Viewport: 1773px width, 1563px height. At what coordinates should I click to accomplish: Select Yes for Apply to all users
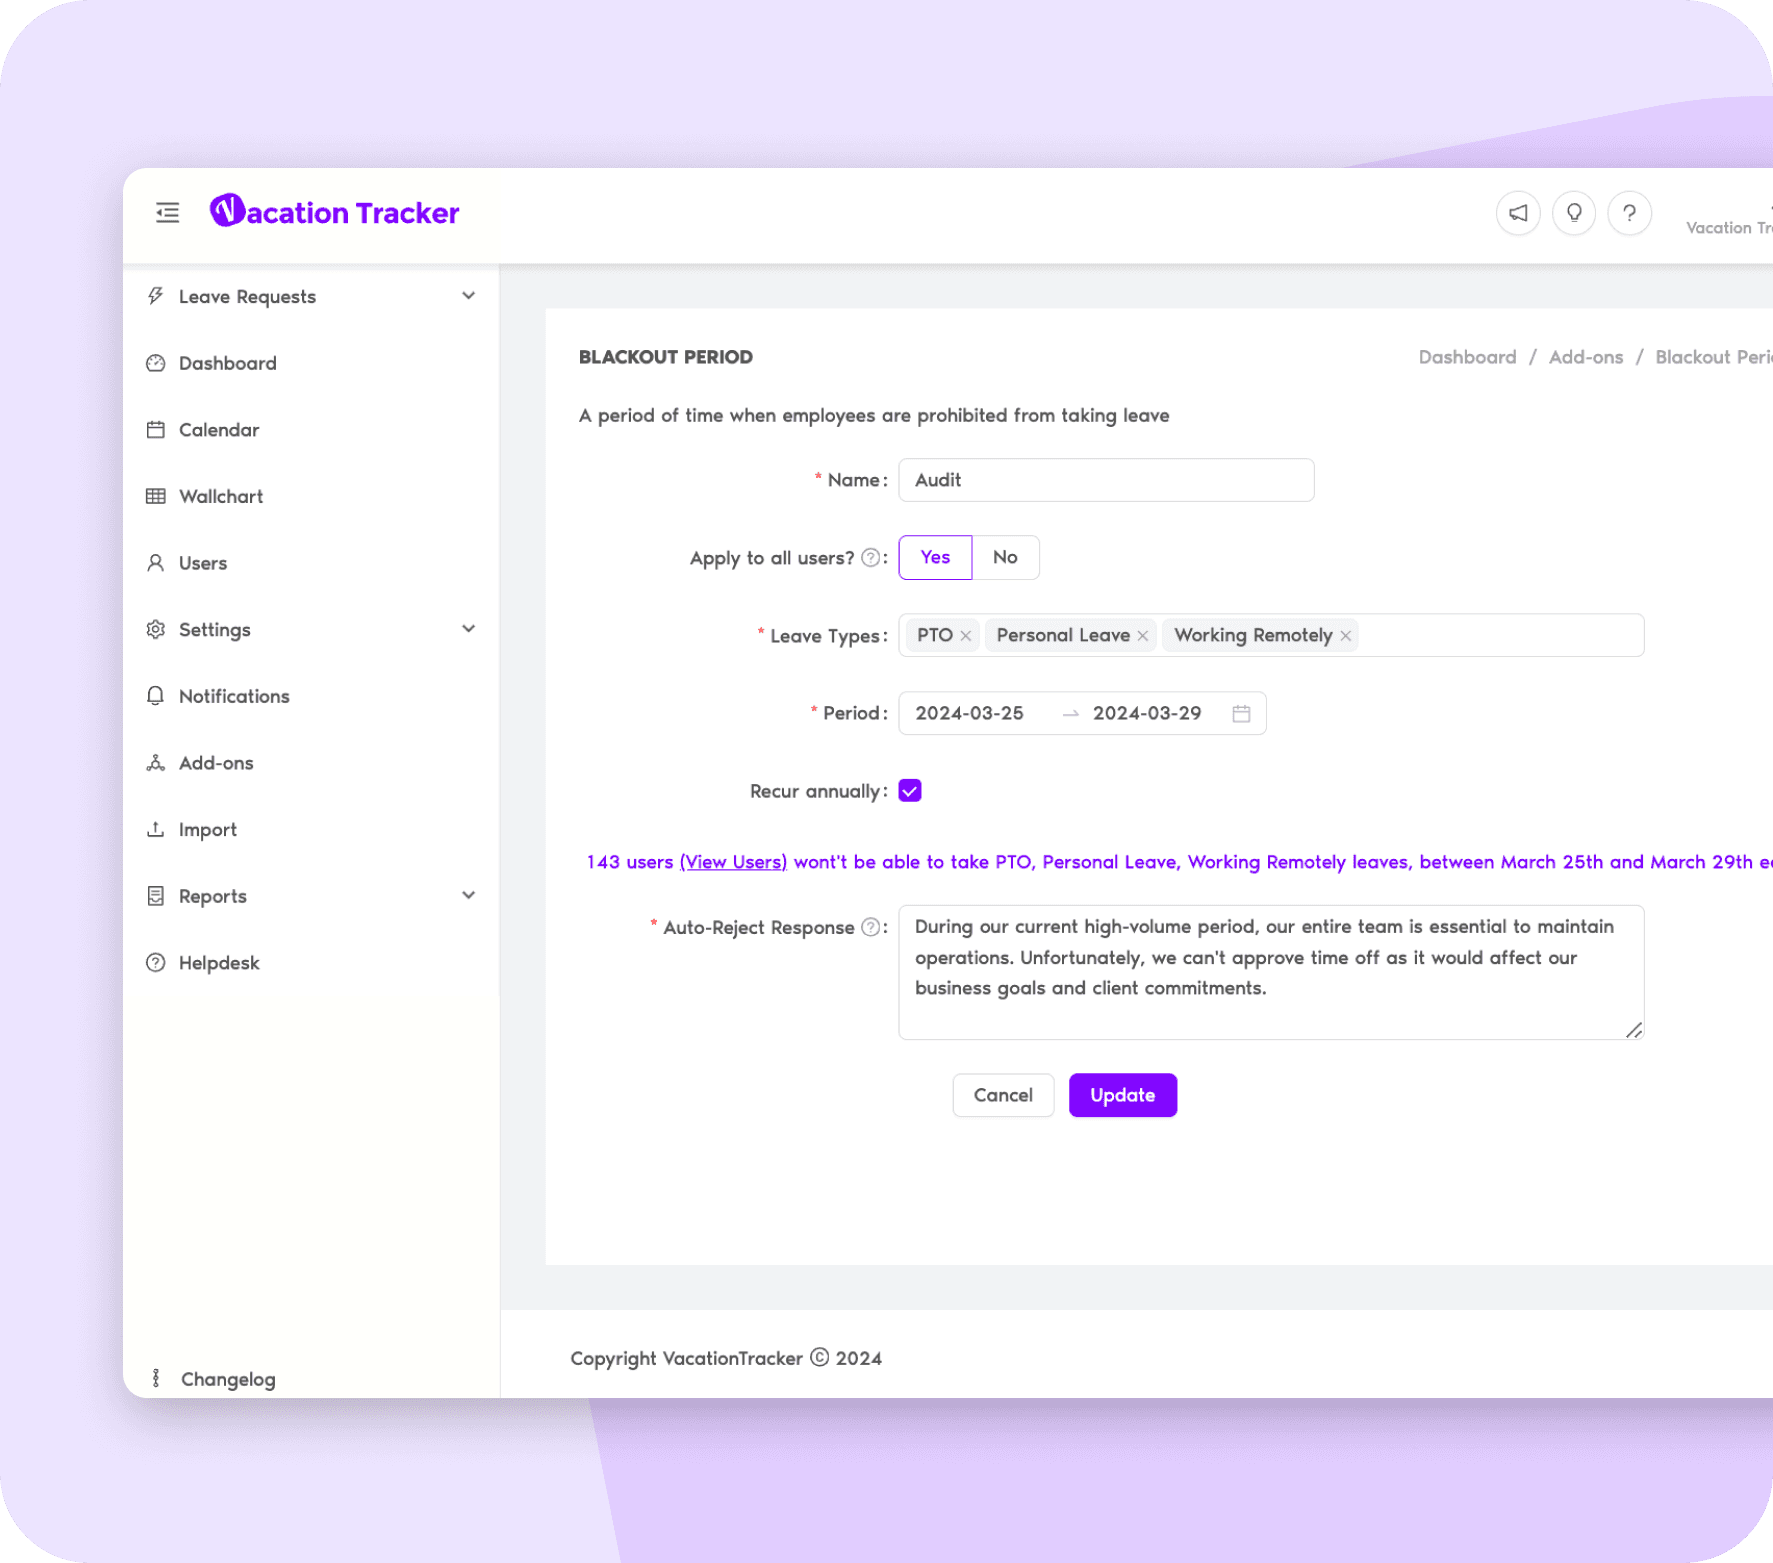click(x=935, y=557)
